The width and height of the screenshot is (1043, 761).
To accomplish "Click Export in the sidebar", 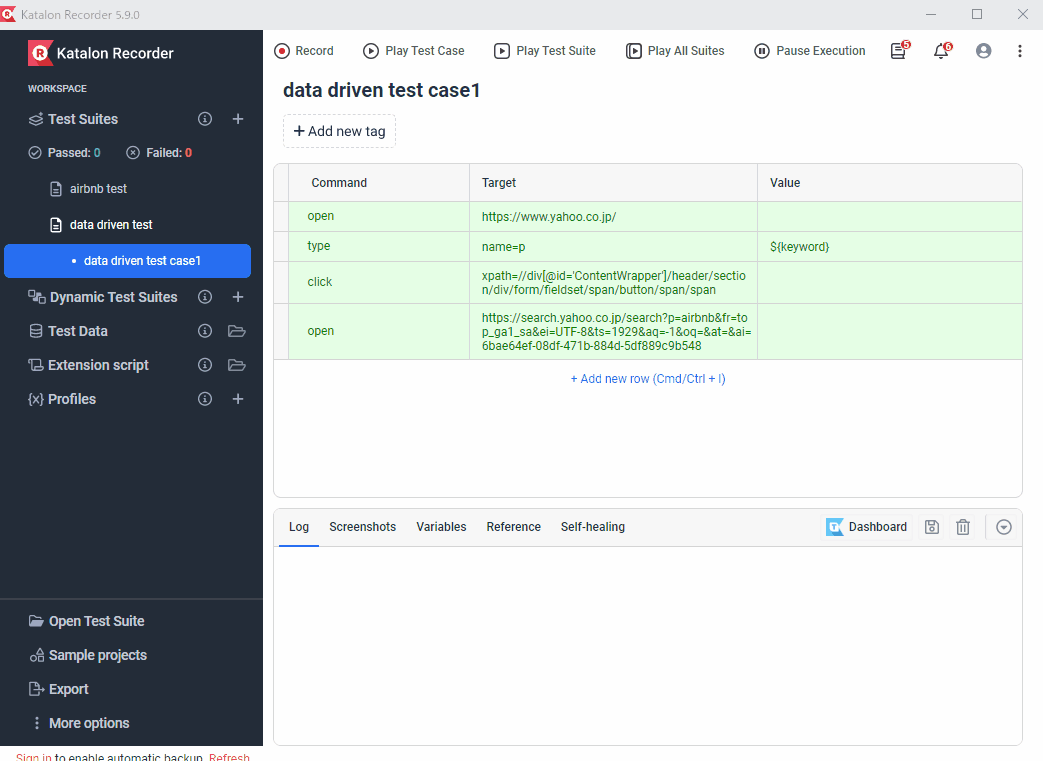I will pyautogui.click(x=68, y=688).
